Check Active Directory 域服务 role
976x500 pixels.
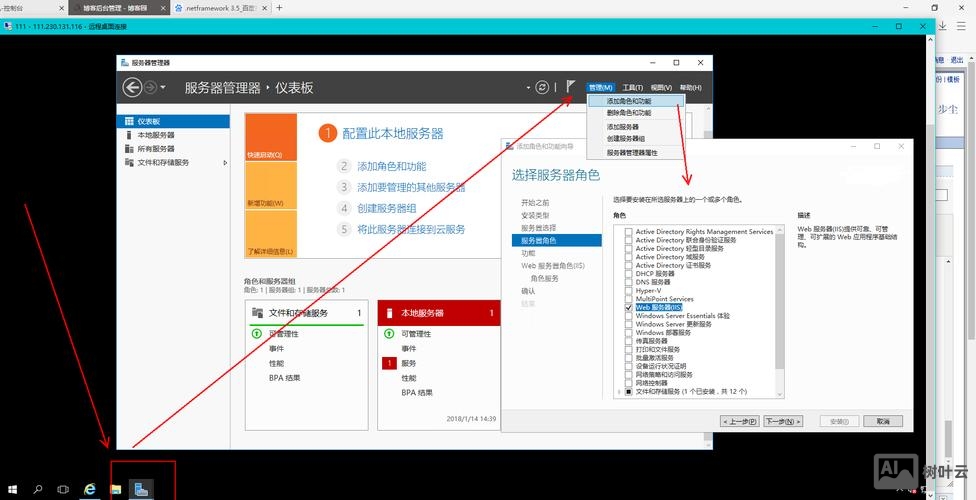(629, 257)
